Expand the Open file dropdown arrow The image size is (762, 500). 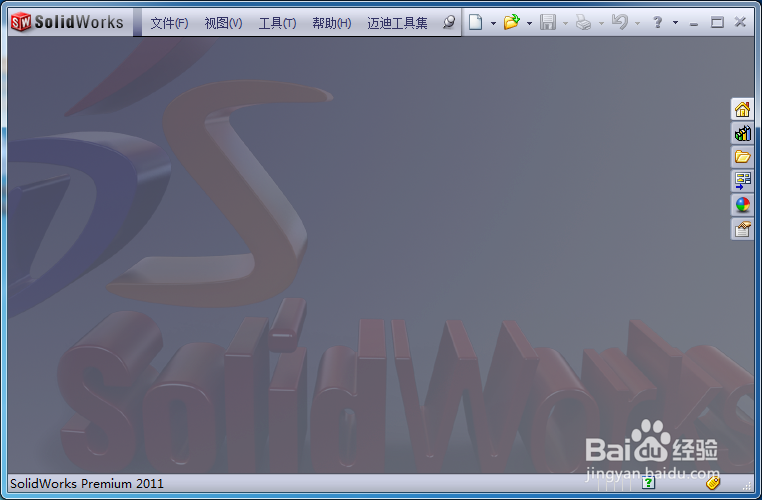click(529, 23)
